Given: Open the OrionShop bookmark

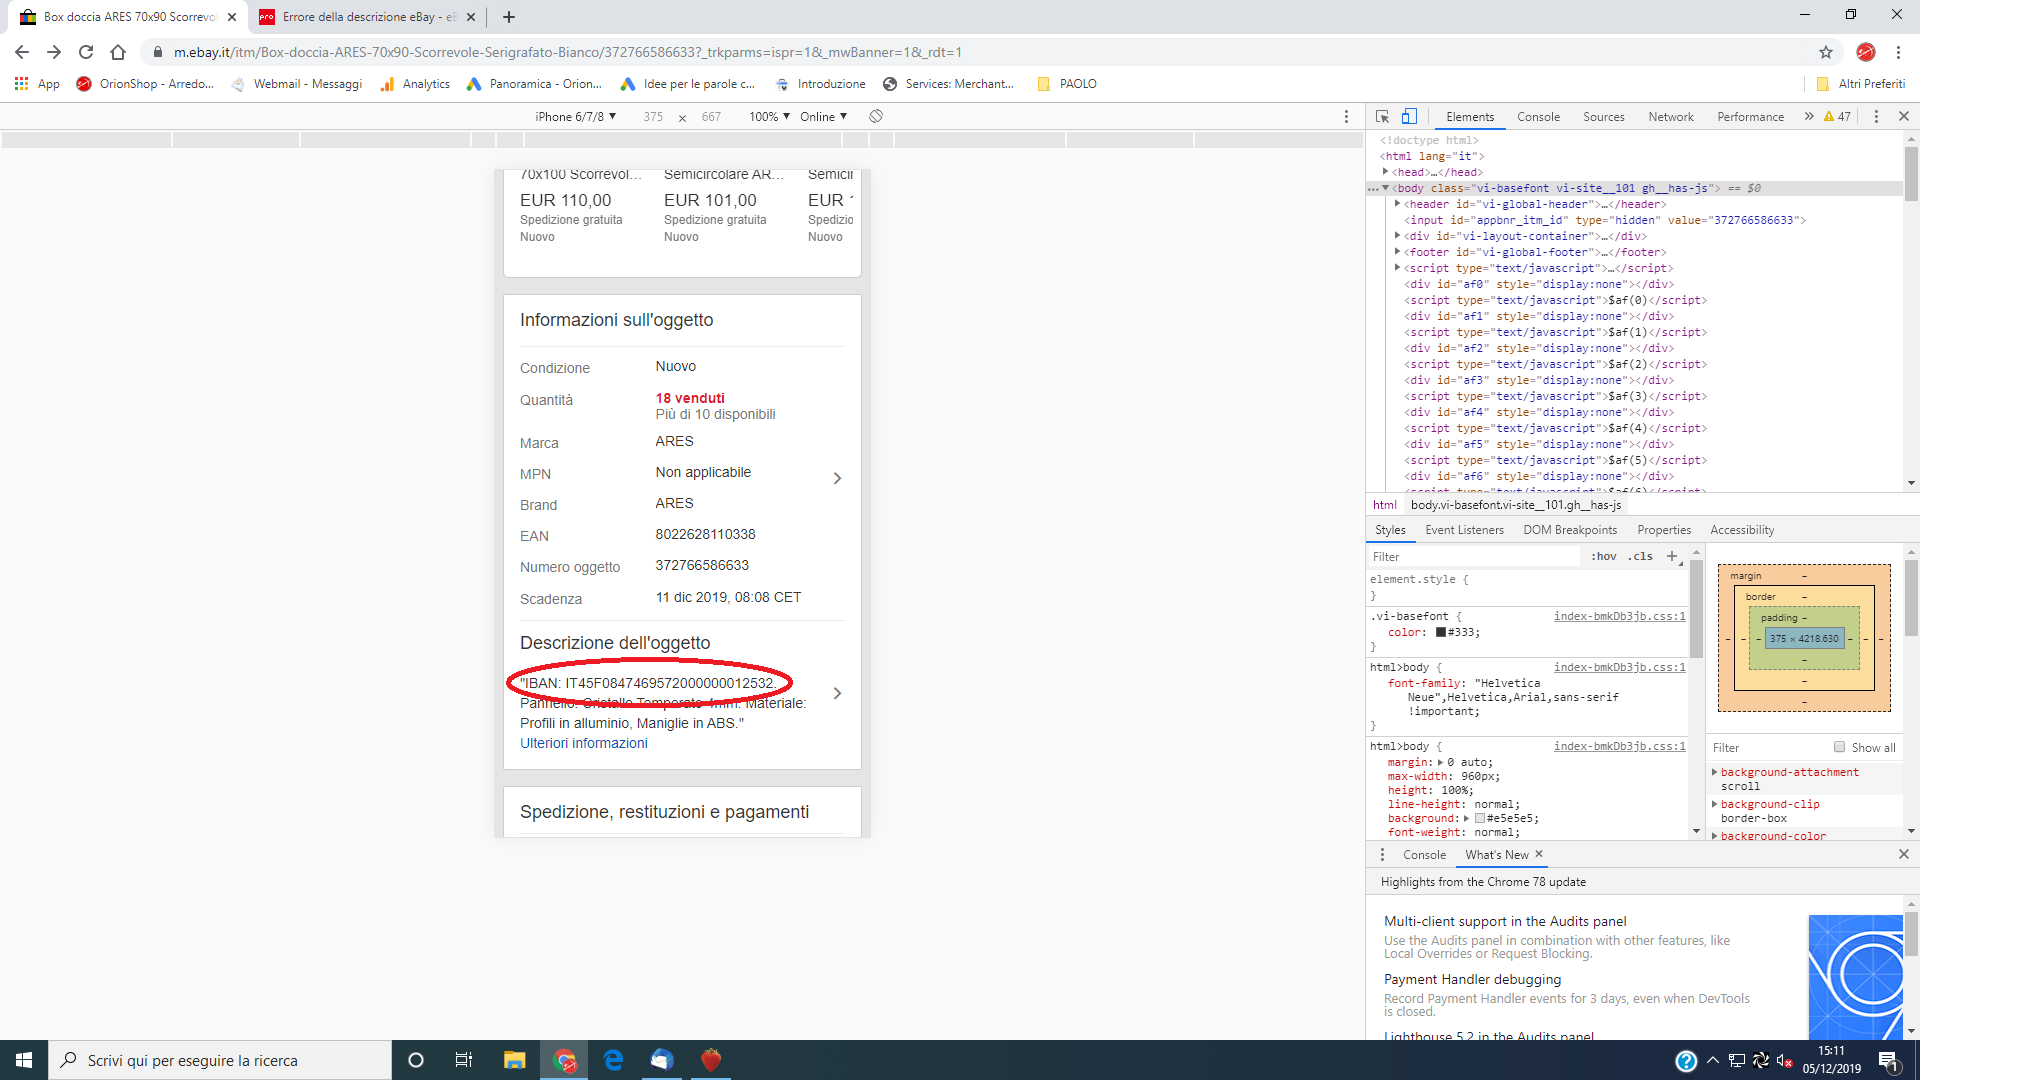Looking at the screenshot, I should click(x=145, y=84).
